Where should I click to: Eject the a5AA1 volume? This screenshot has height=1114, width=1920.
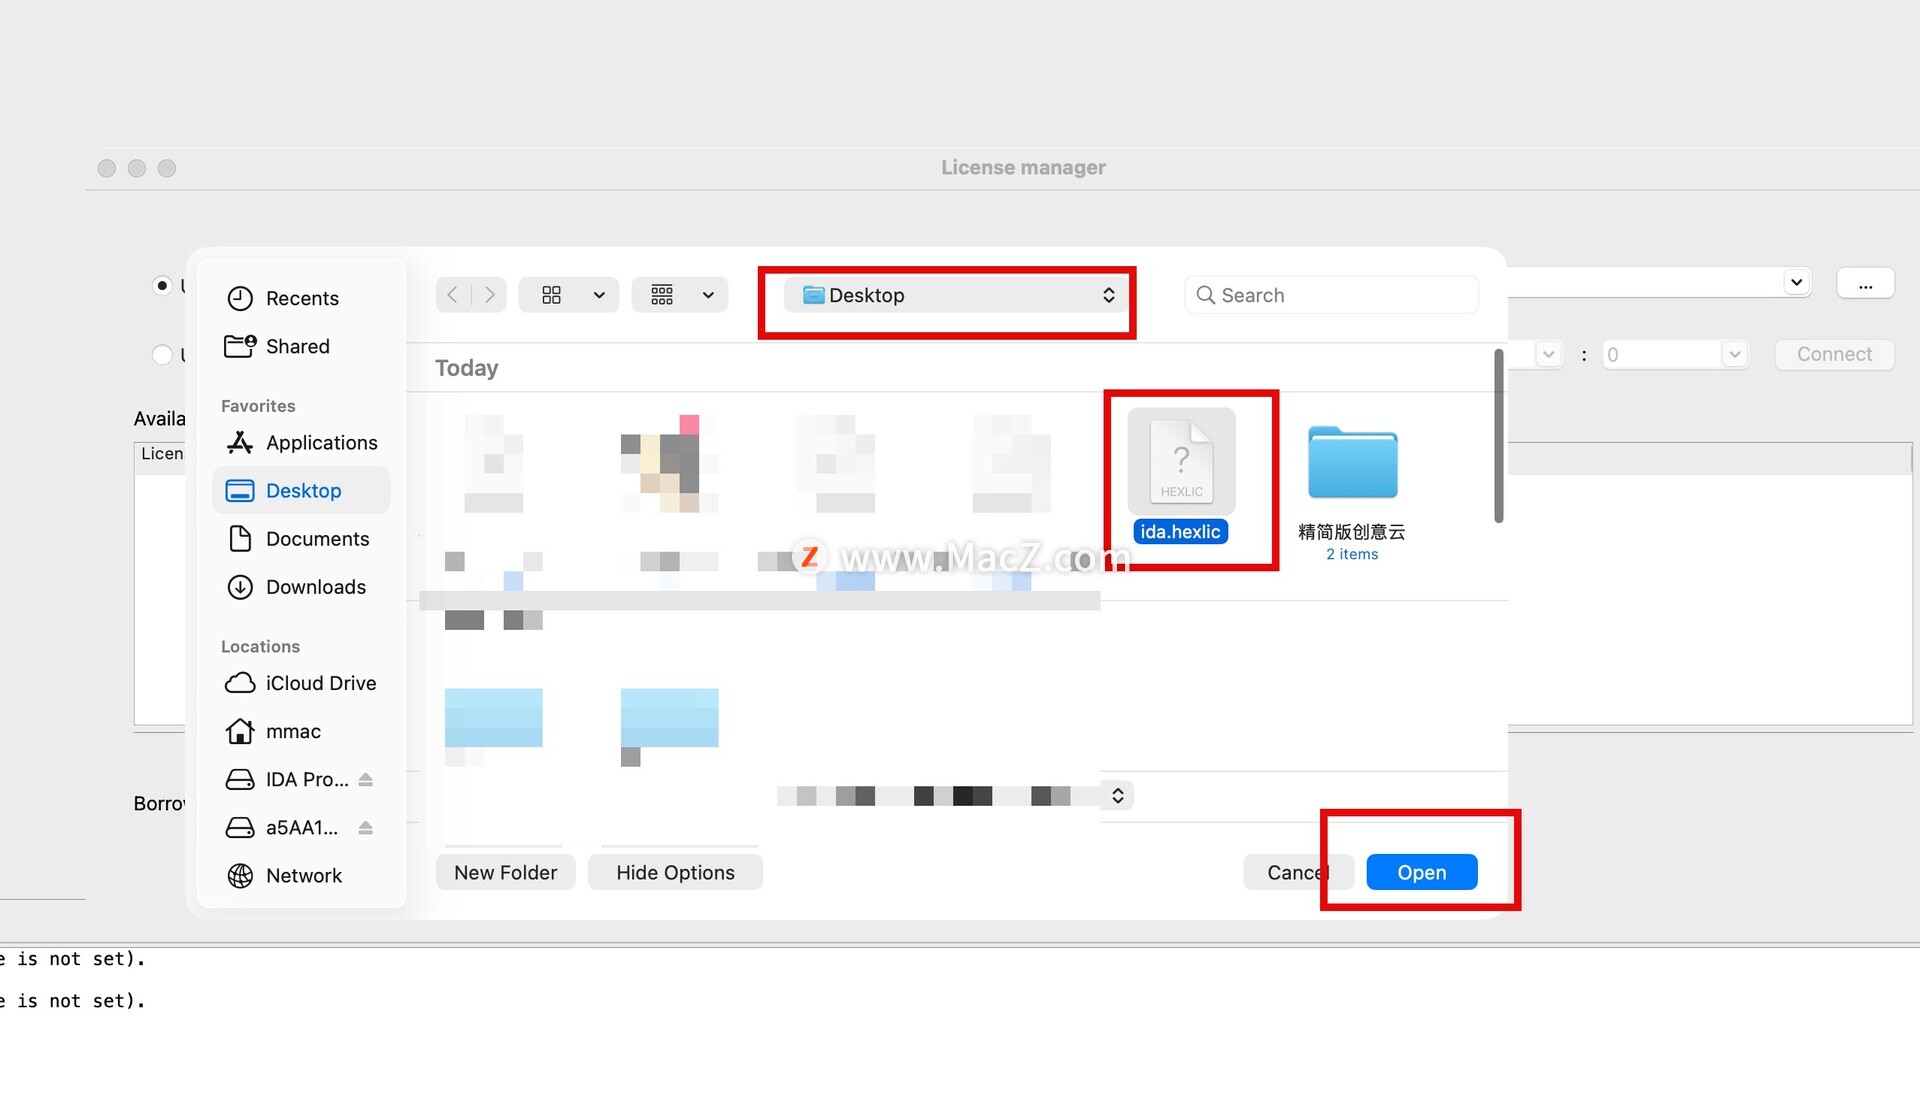coord(366,828)
